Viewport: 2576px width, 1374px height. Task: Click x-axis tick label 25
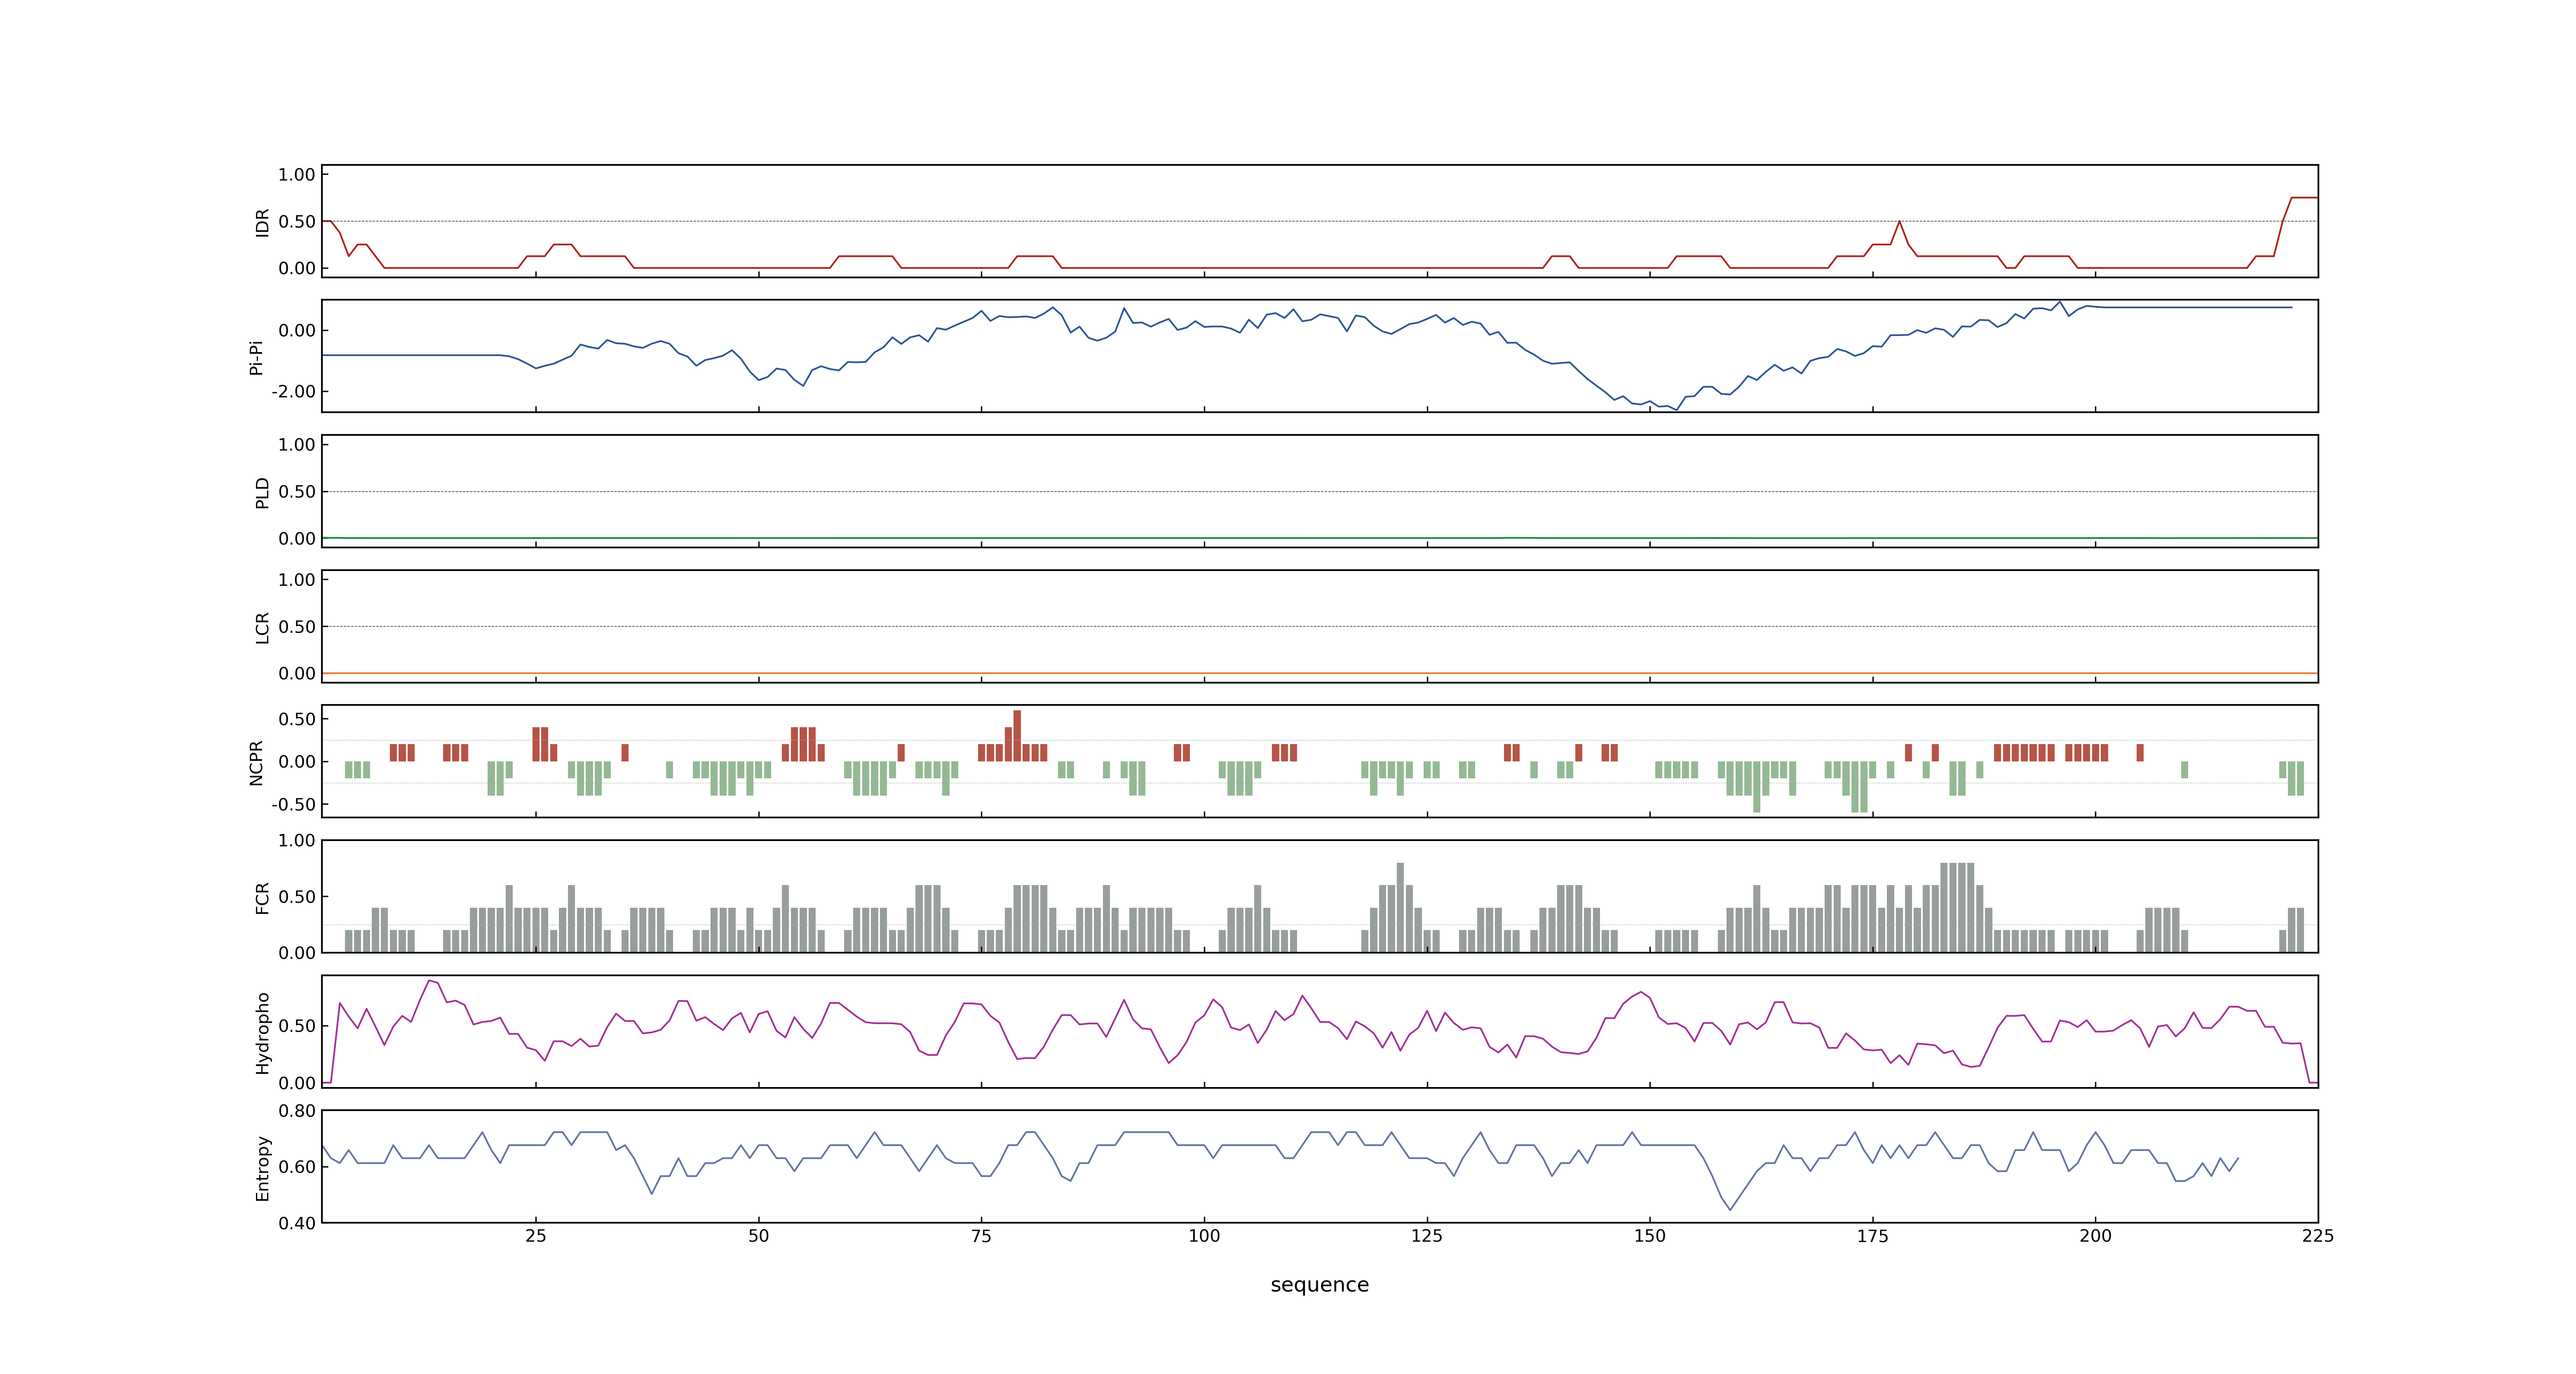tap(536, 1236)
